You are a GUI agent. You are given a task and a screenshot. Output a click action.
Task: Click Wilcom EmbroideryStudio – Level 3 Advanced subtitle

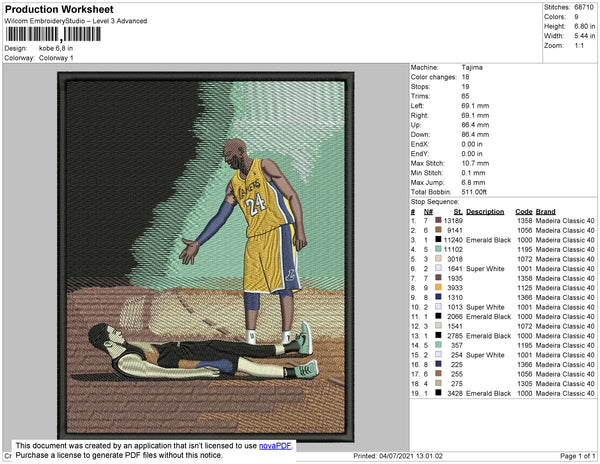tap(76, 21)
